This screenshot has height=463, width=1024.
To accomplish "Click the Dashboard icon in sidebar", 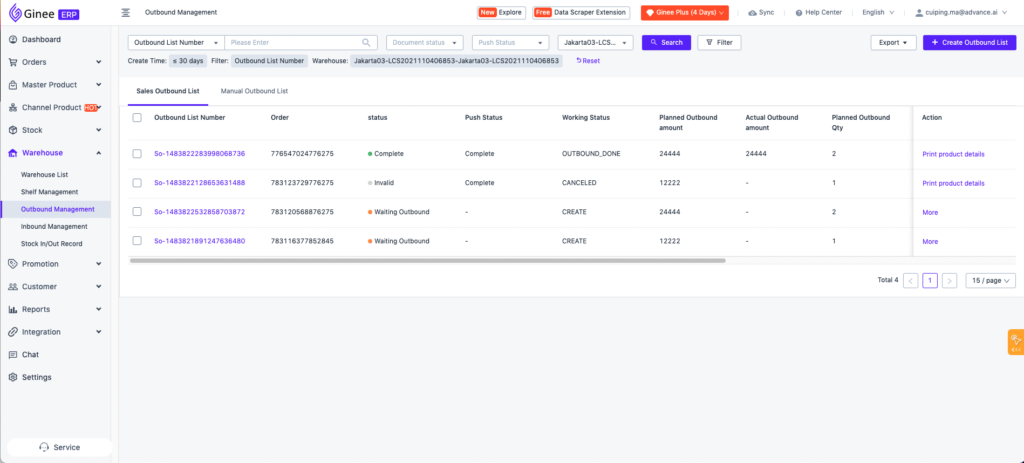I will pyautogui.click(x=12, y=39).
